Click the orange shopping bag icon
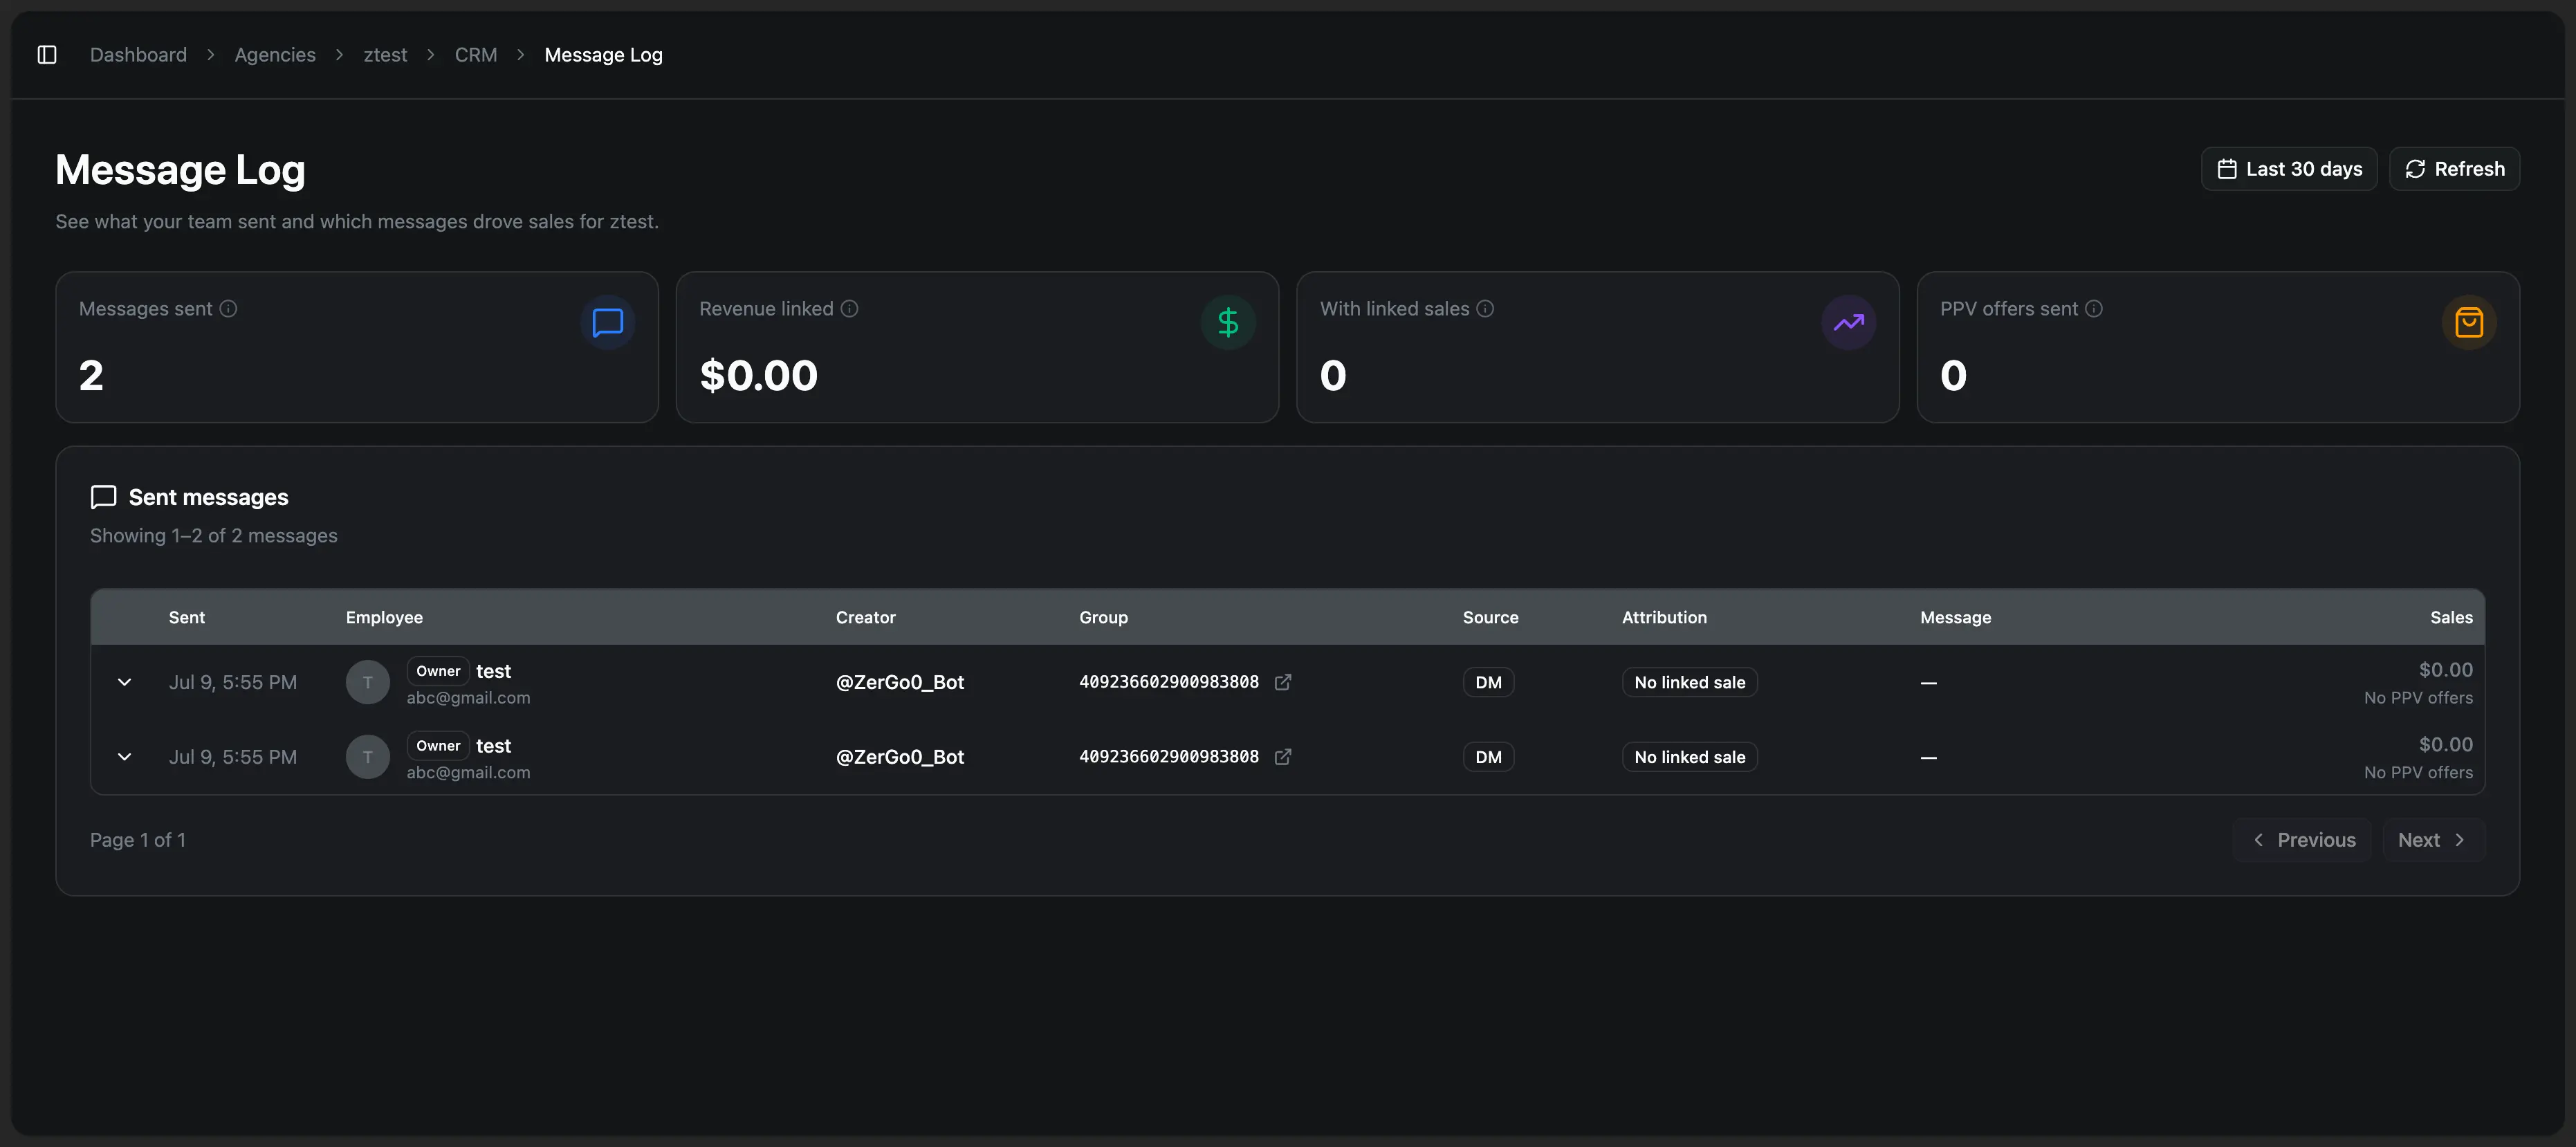2576x1147 pixels. (x=2469, y=323)
